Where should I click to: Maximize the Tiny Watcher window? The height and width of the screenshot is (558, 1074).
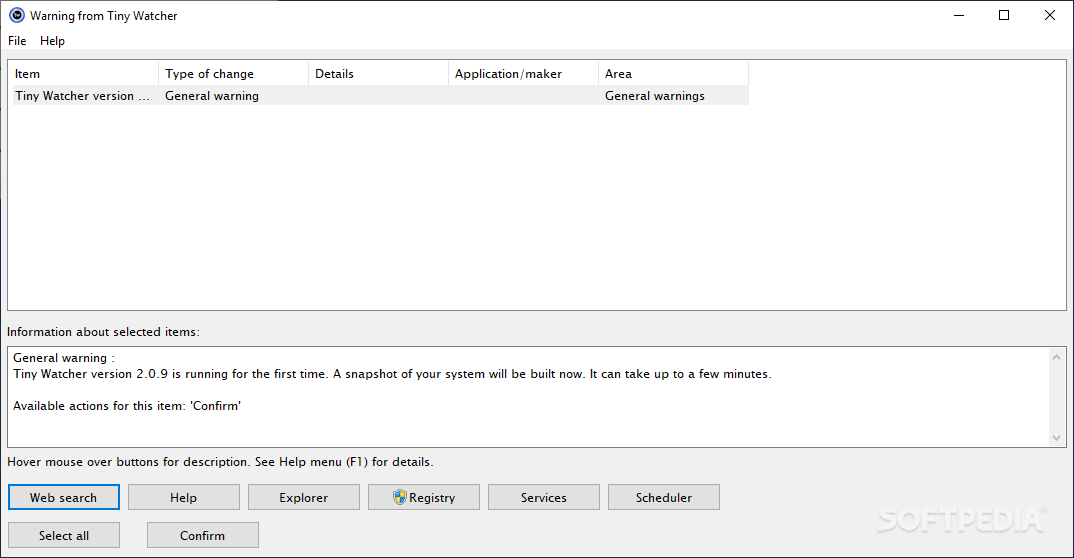pos(1004,15)
